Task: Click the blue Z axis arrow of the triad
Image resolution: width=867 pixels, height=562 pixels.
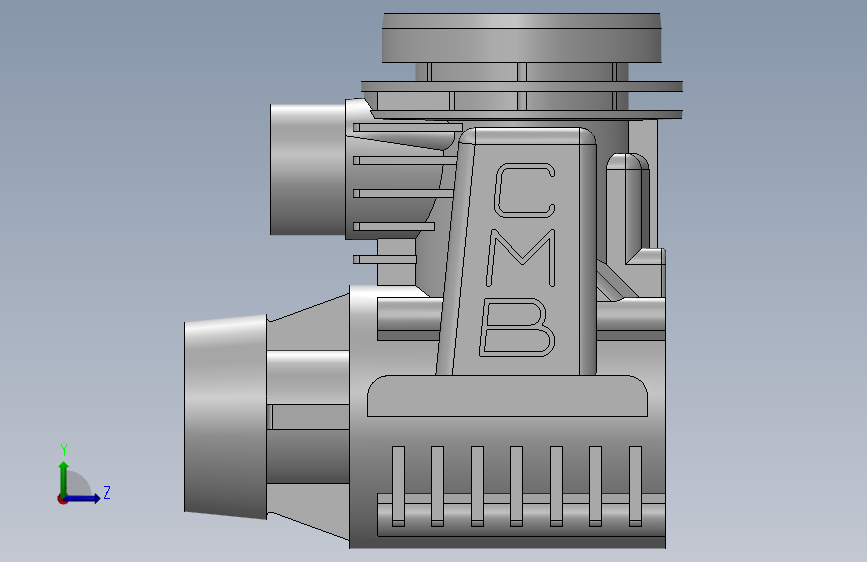Action: [84, 498]
